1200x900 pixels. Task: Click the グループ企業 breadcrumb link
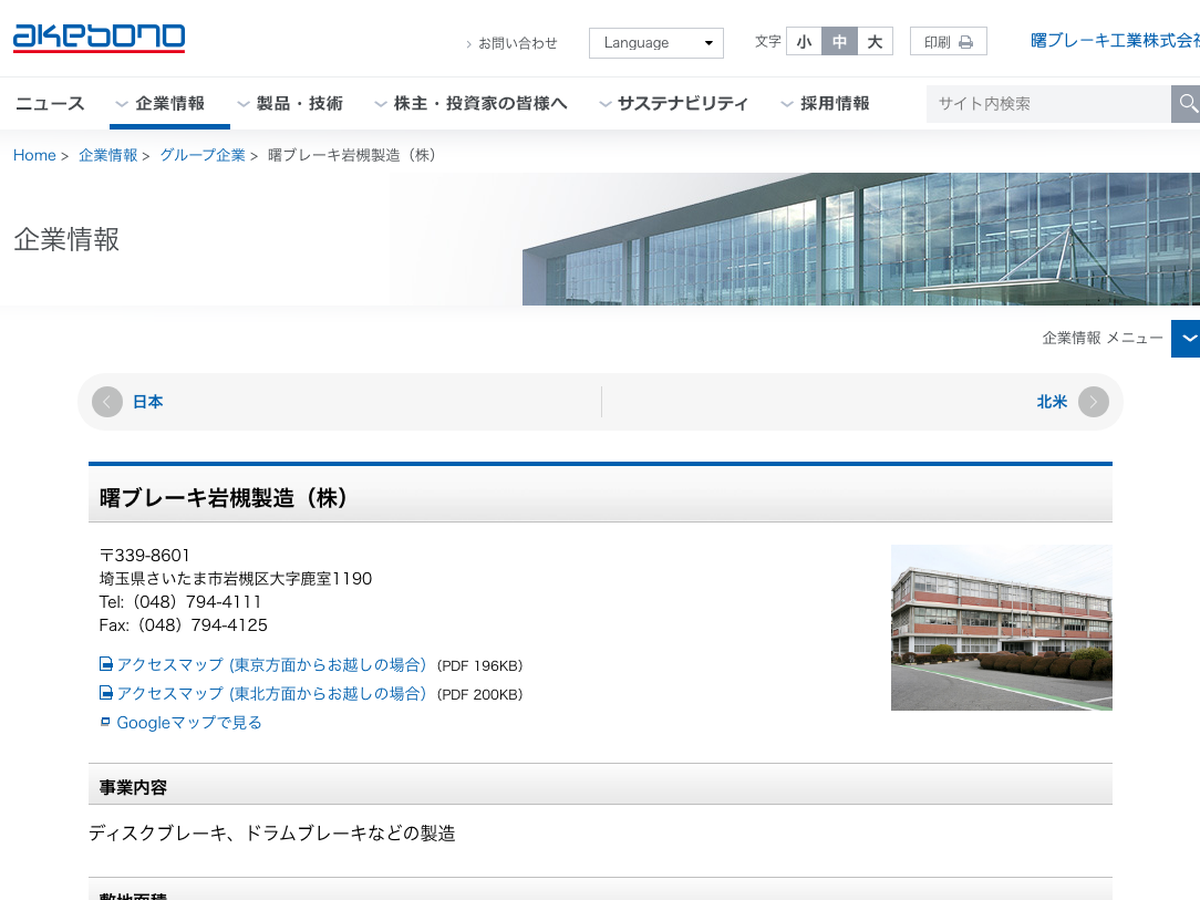pyautogui.click(x=202, y=155)
